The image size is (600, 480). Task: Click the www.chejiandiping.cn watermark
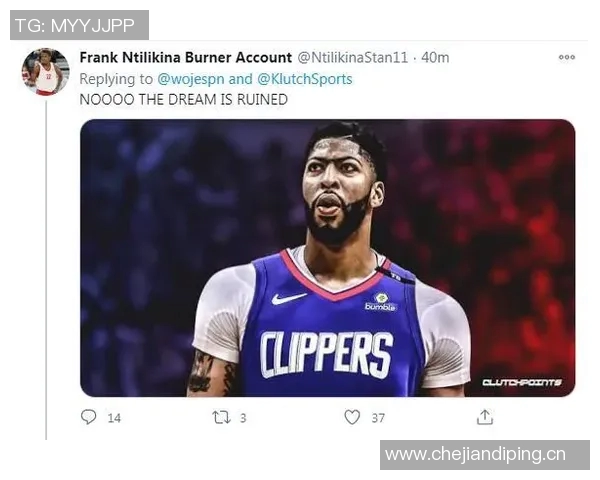475,455
